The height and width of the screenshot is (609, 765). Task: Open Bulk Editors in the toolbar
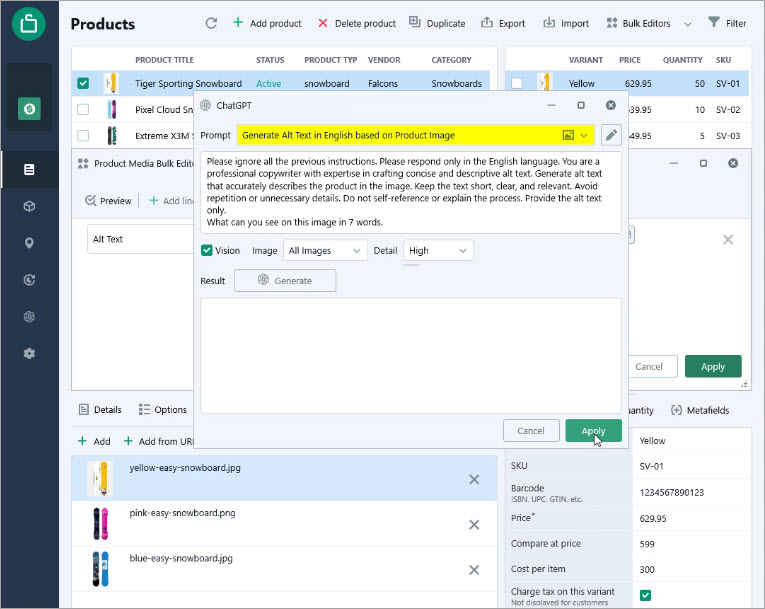(x=638, y=23)
